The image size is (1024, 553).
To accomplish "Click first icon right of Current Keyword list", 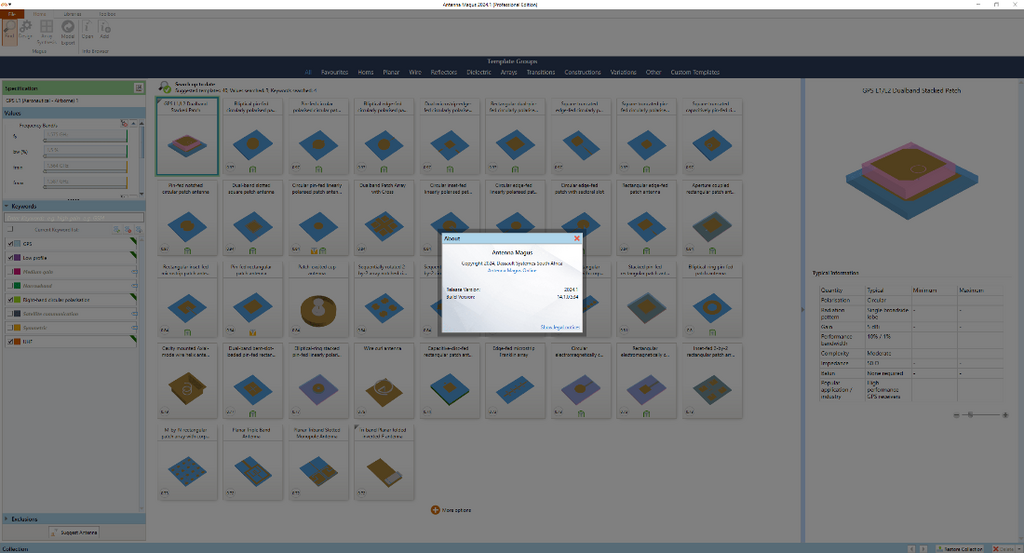I will point(116,230).
